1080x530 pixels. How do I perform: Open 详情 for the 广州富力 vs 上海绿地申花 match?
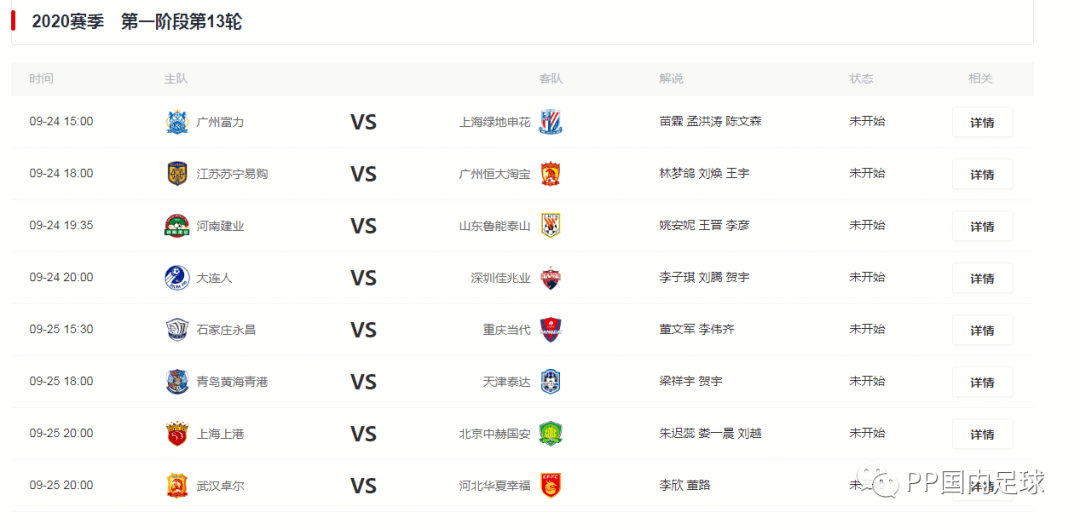tap(982, 123)
